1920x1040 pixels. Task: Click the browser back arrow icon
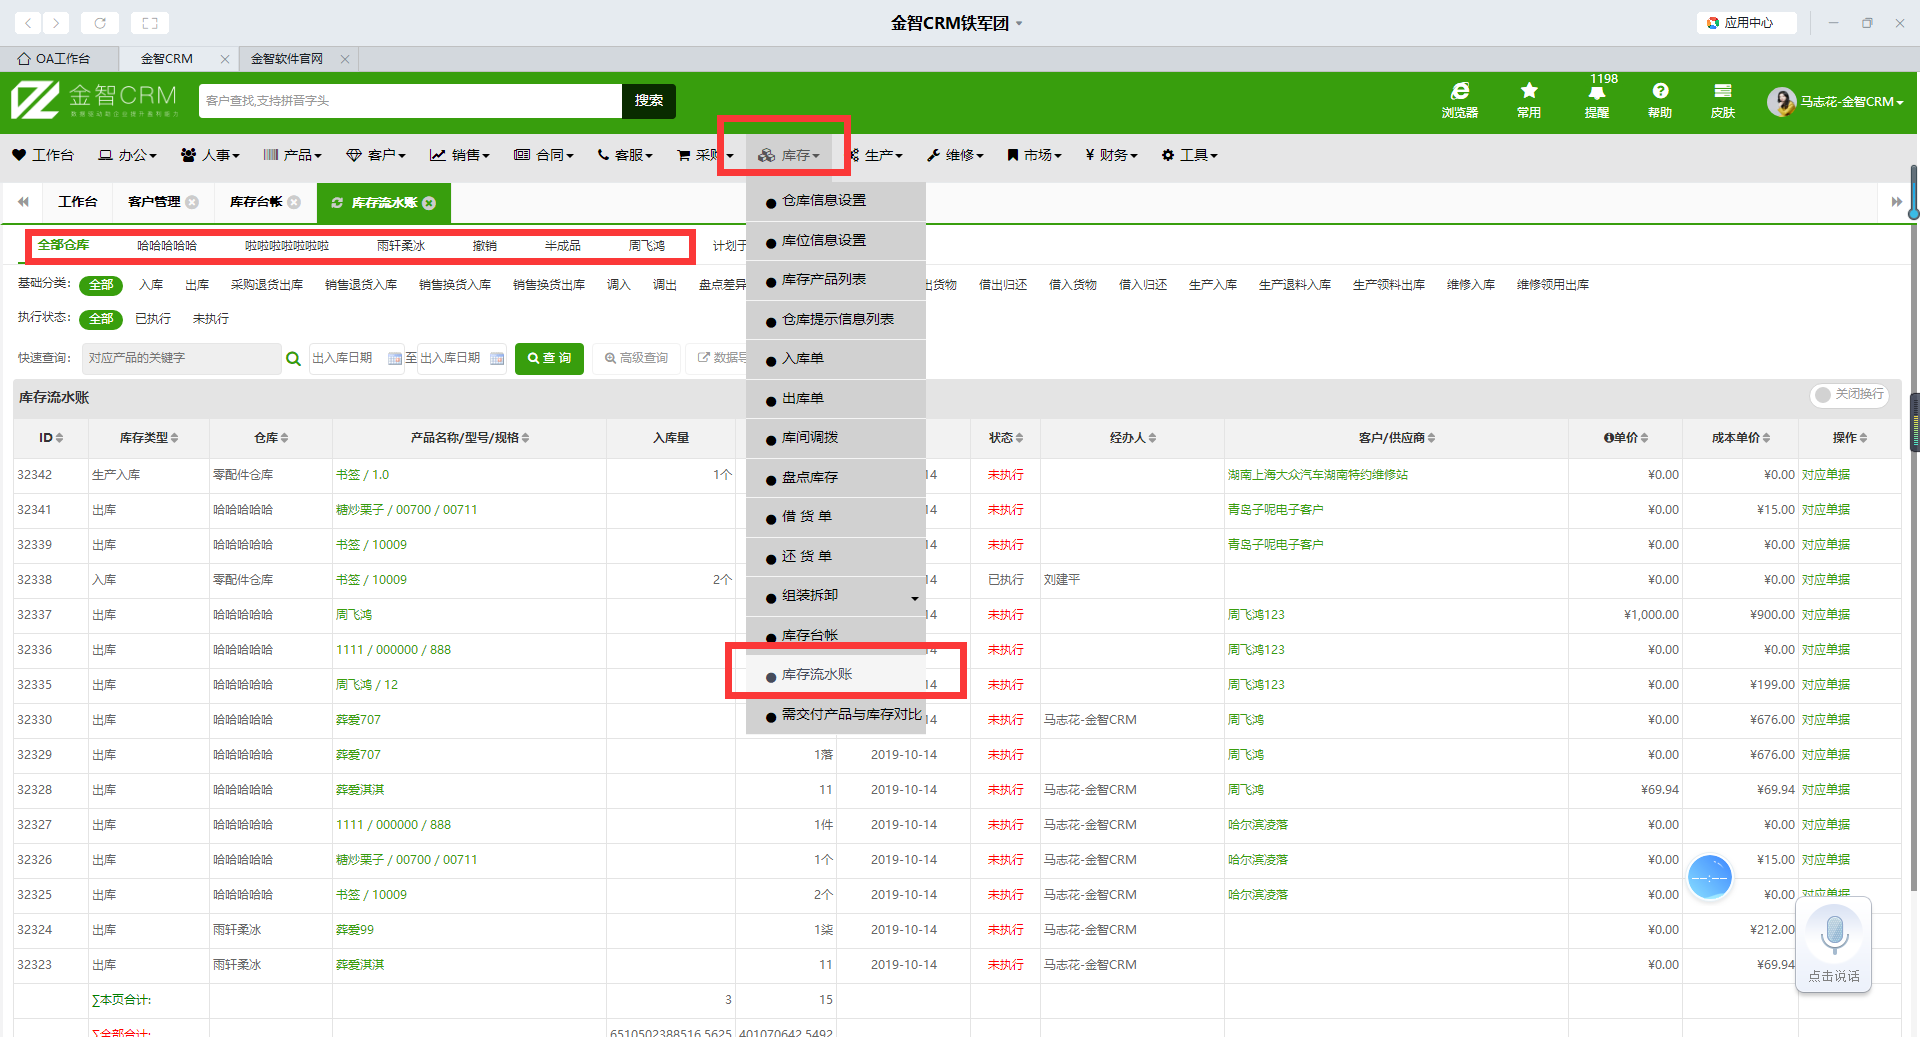coord(28,22)
